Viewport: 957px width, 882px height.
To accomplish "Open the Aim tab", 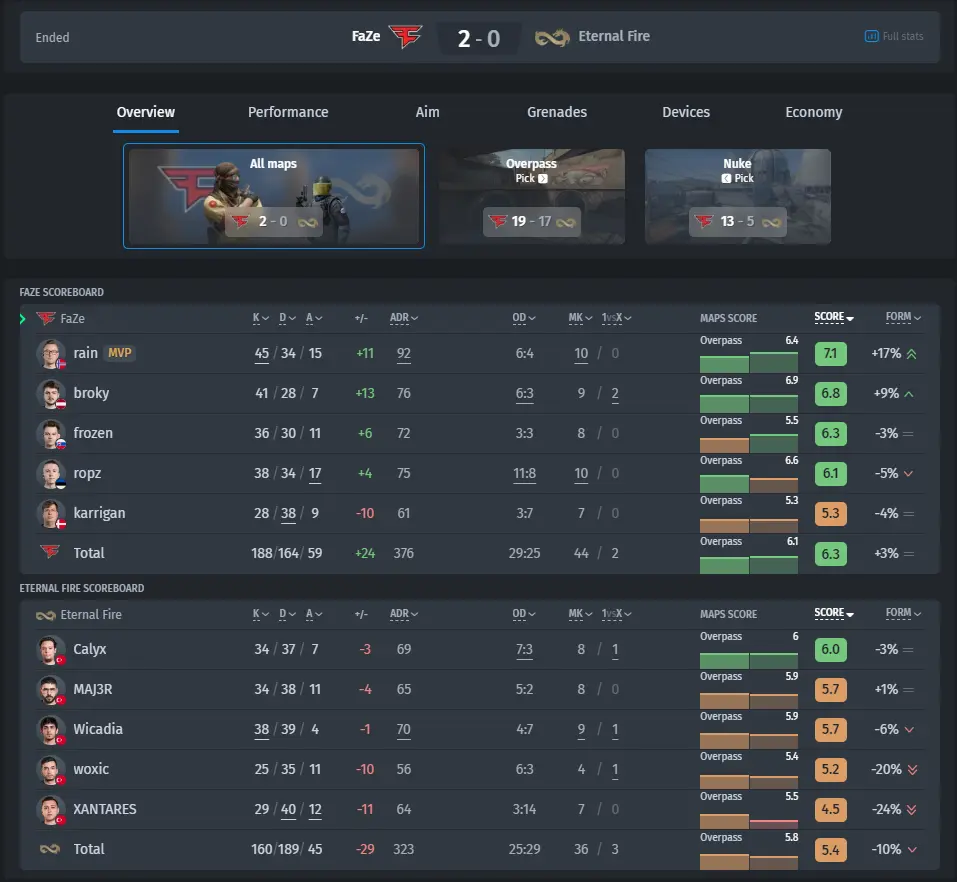I will [x=427, y=112].
